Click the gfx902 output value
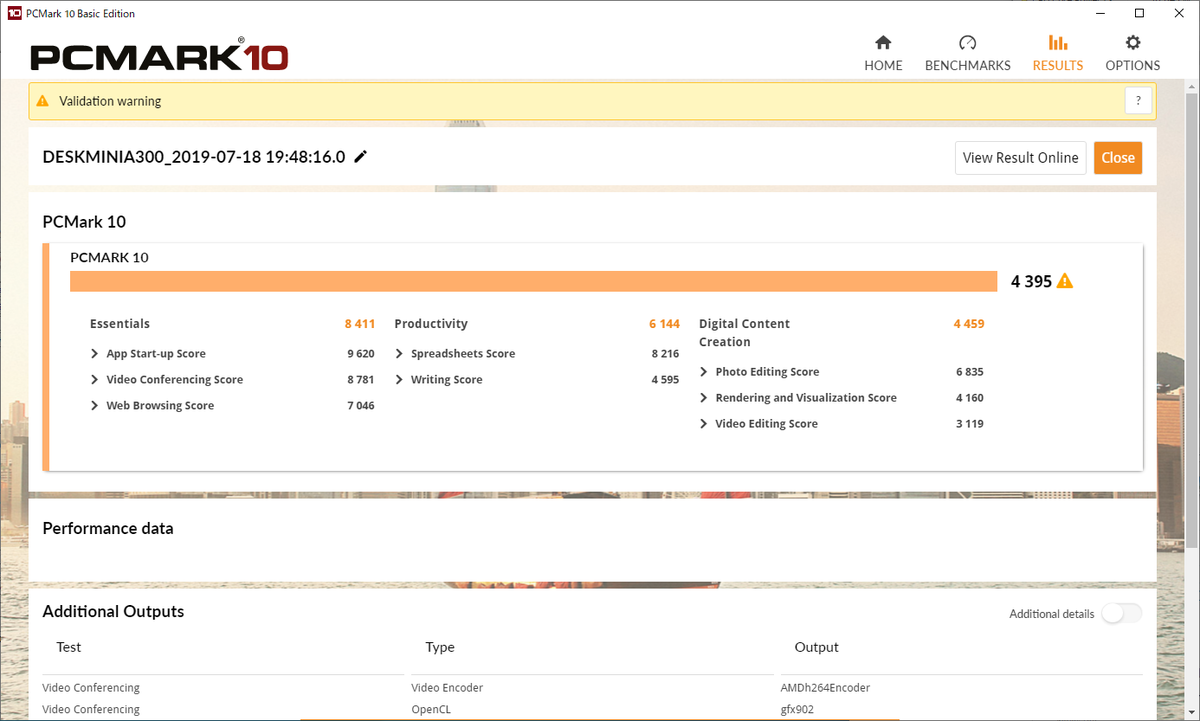 [796, 710]
